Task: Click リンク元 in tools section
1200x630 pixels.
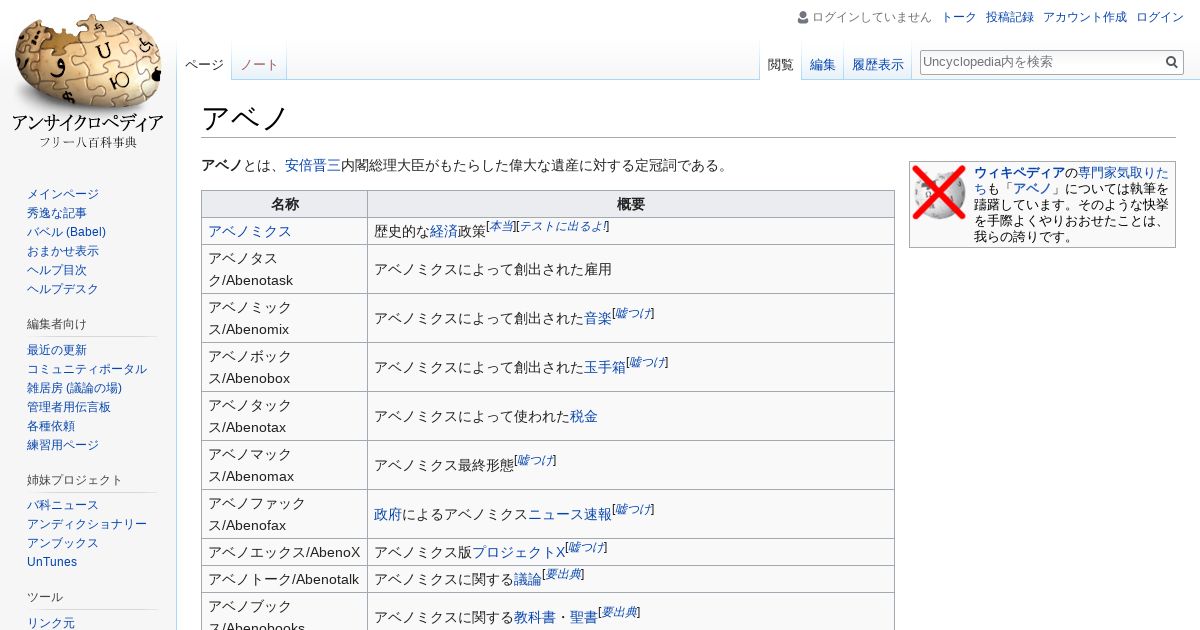Action: [x=51, y=623]
